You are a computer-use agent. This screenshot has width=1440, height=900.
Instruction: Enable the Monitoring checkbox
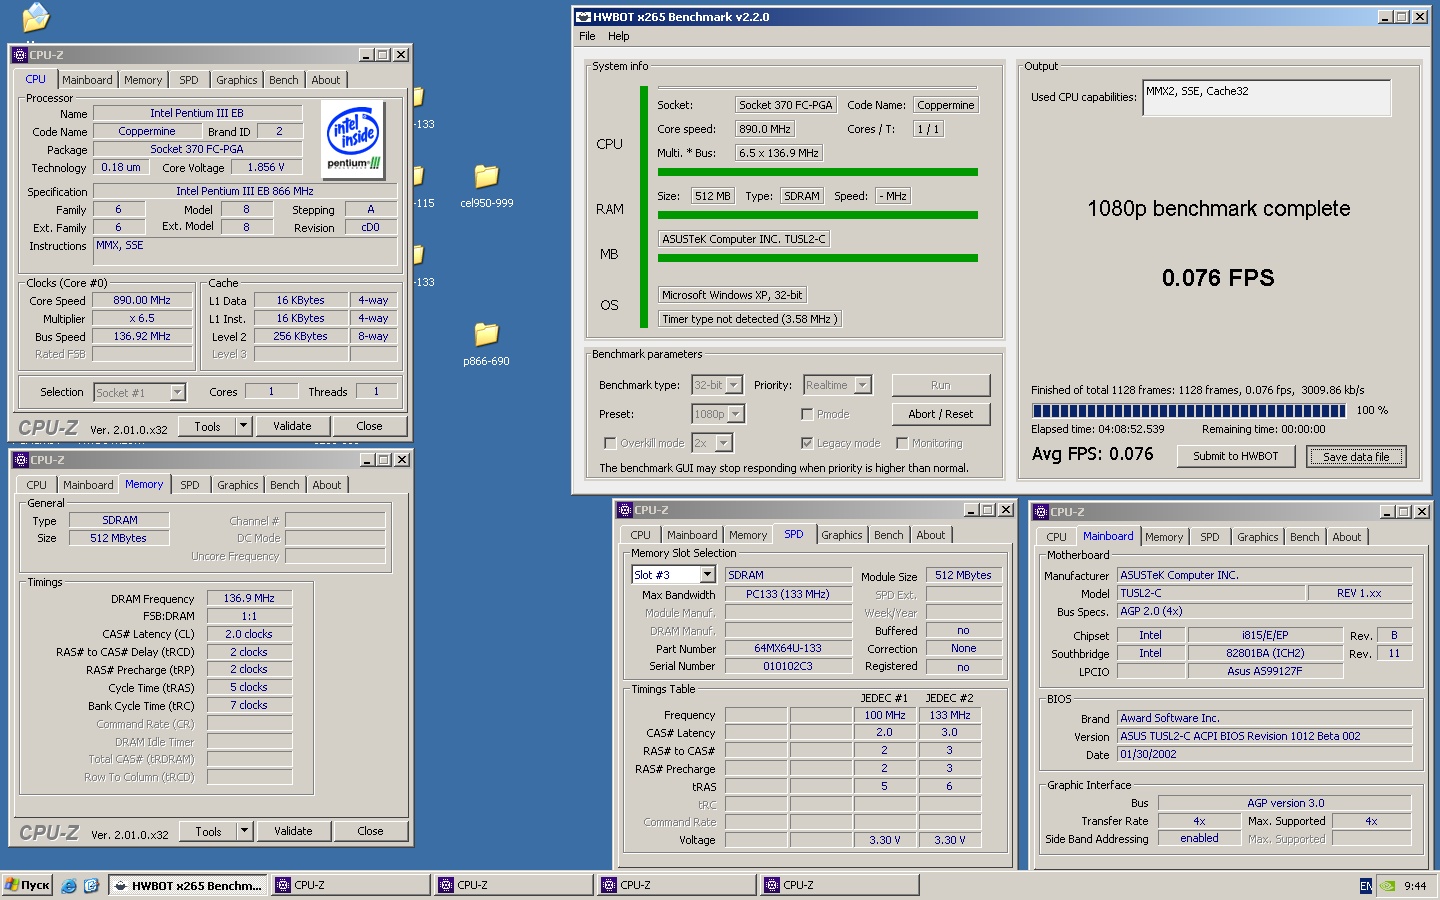[x=902, y=443]
